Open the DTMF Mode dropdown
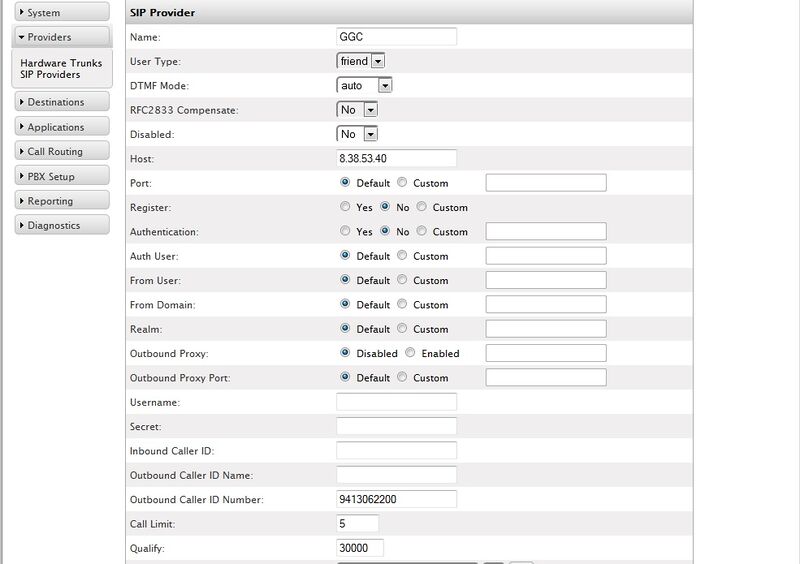 click(x=364, y=86)
